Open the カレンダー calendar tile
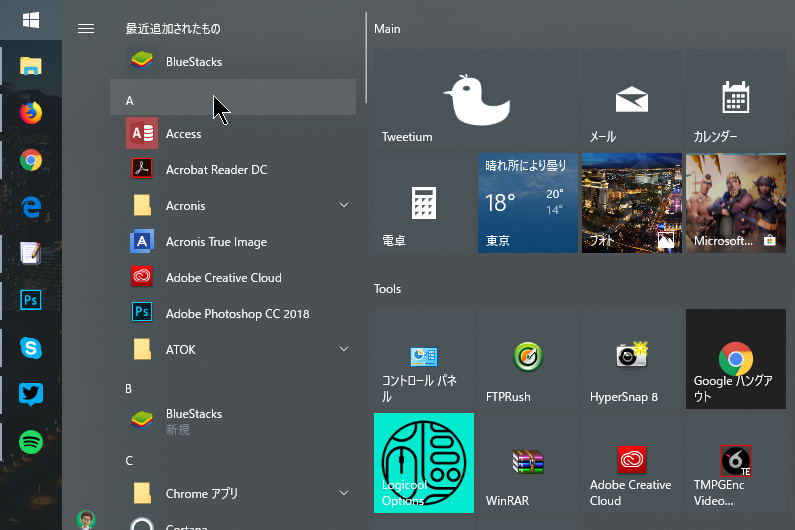Screen dimensions: 795x530 (736, 99)
